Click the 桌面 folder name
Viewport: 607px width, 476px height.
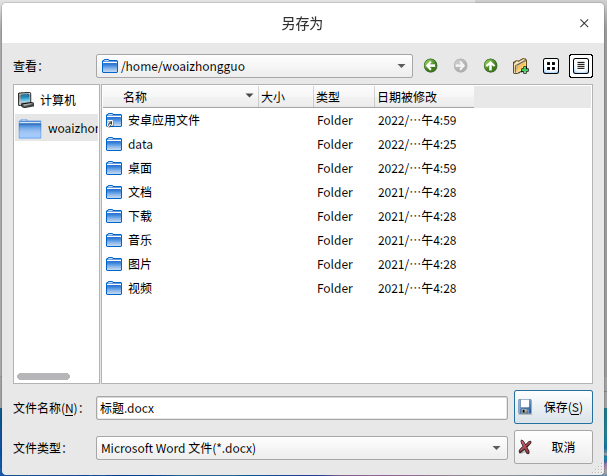click(140, 168)
